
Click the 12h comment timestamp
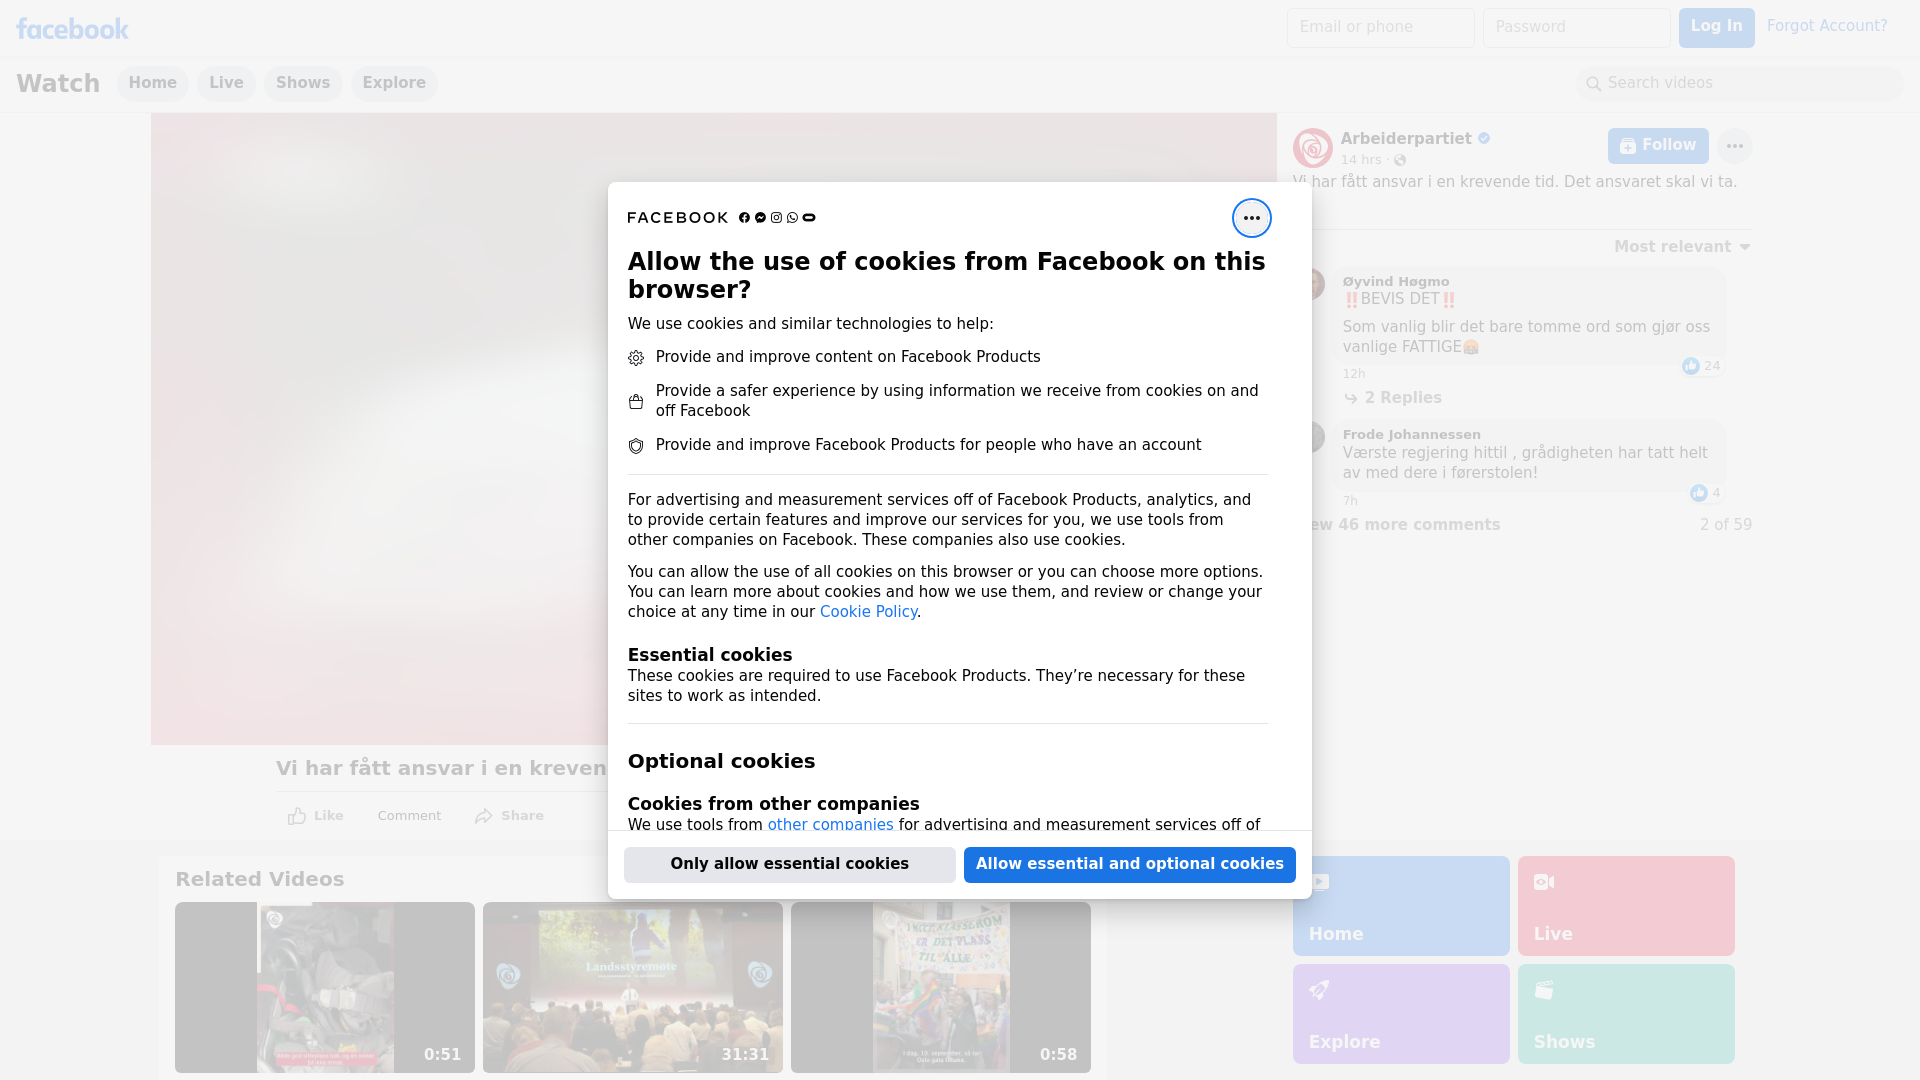click(x=1353, y=374)
